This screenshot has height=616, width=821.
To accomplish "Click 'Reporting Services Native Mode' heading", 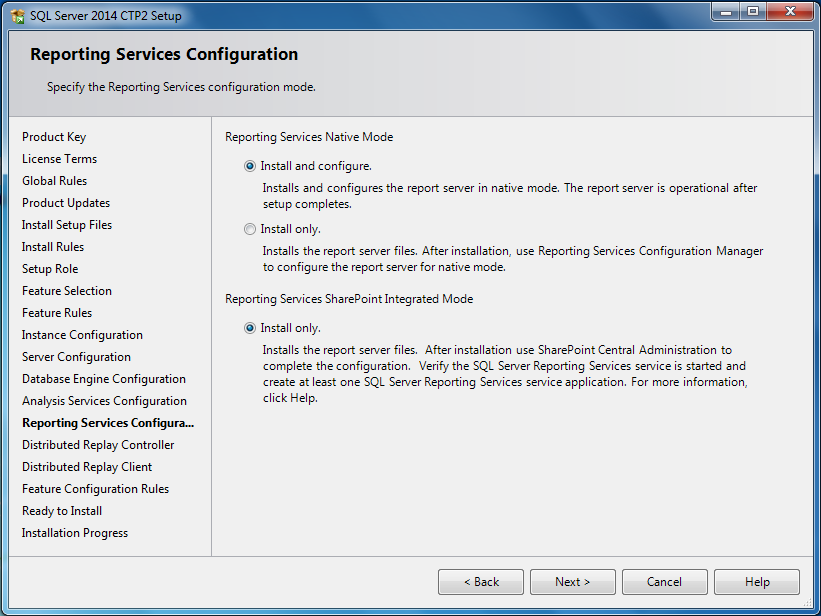I will (x=309, y=137).
